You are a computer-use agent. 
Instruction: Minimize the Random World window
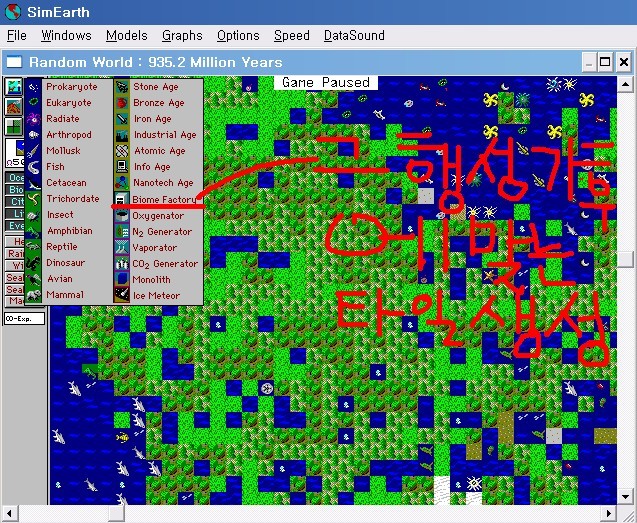(589, 62)
